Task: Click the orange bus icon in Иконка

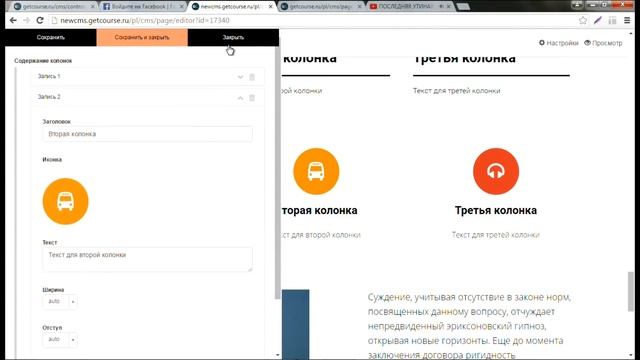Action: coord(65,201)
